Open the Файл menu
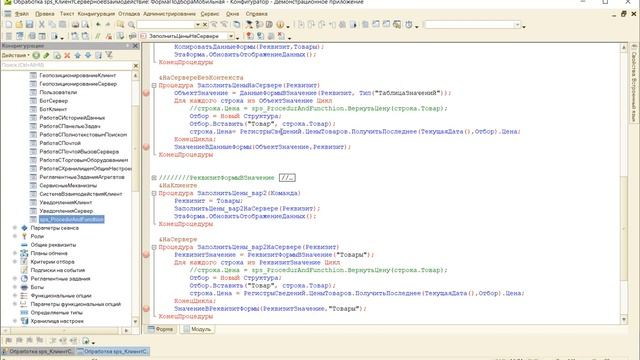The image size is (640, 360). coord(22,14)
